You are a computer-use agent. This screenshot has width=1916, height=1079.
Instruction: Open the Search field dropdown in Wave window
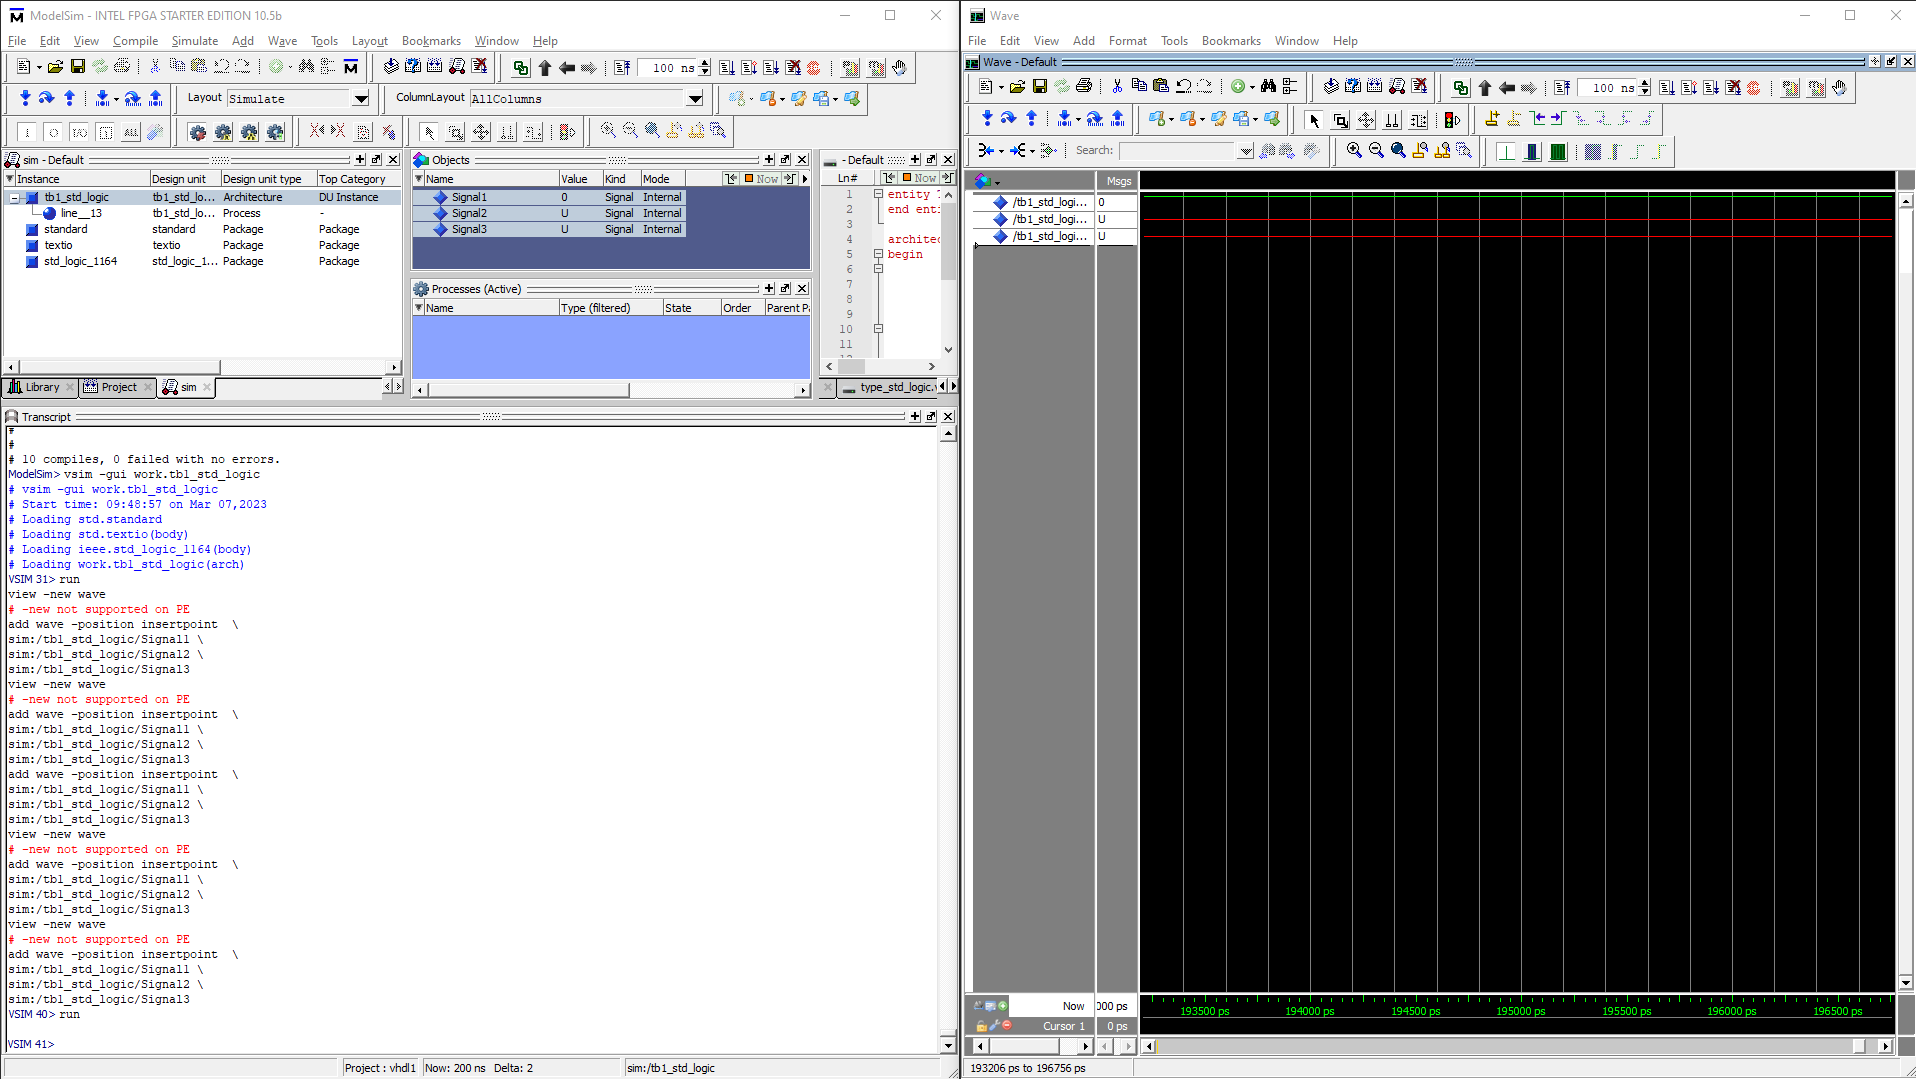tap(1245, 151)
